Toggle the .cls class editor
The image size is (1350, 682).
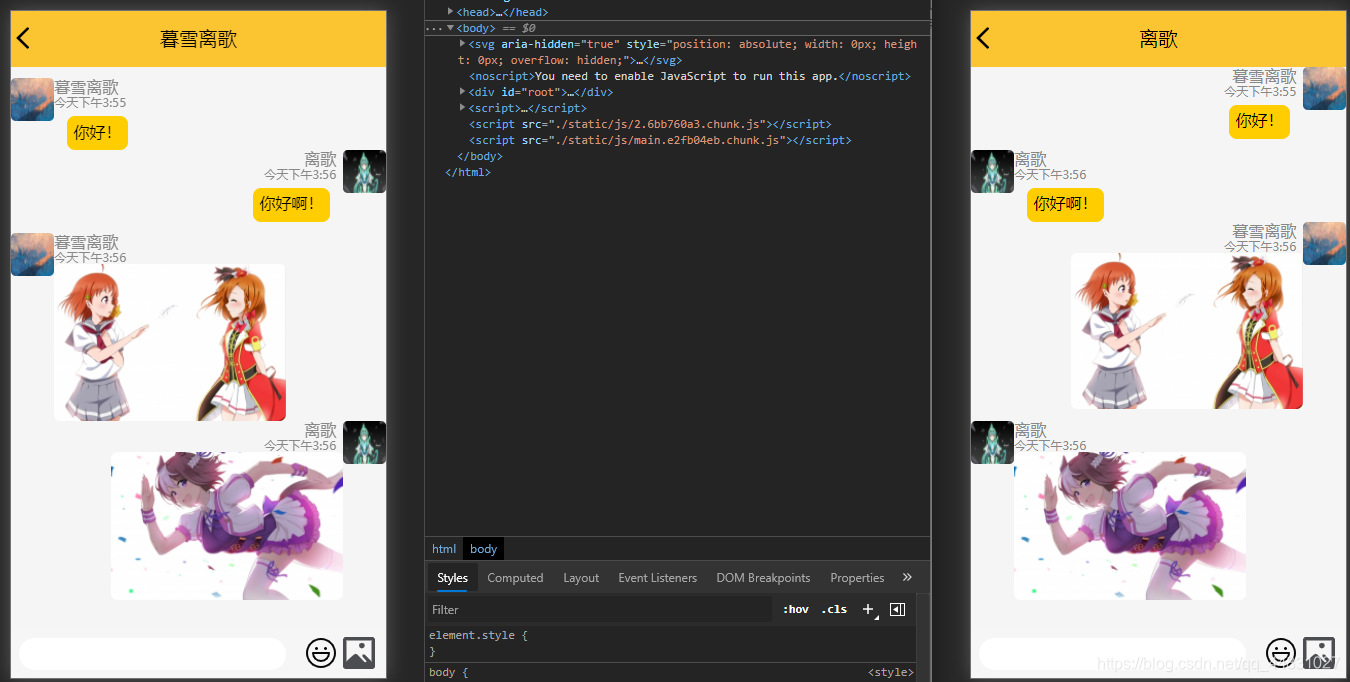(x=834, y=609)
